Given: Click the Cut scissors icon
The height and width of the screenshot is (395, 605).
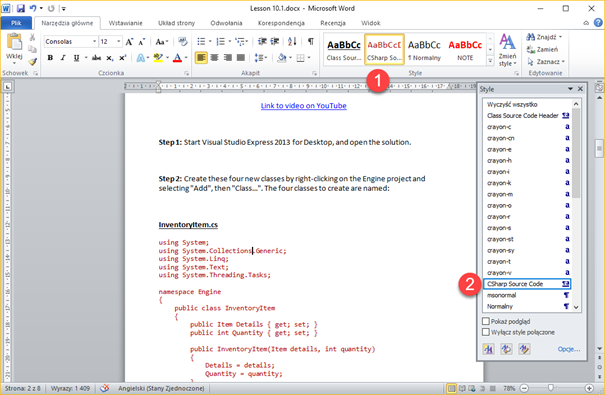Looking at the screenshot, I should pyautogui.click(x=32, y=37).
